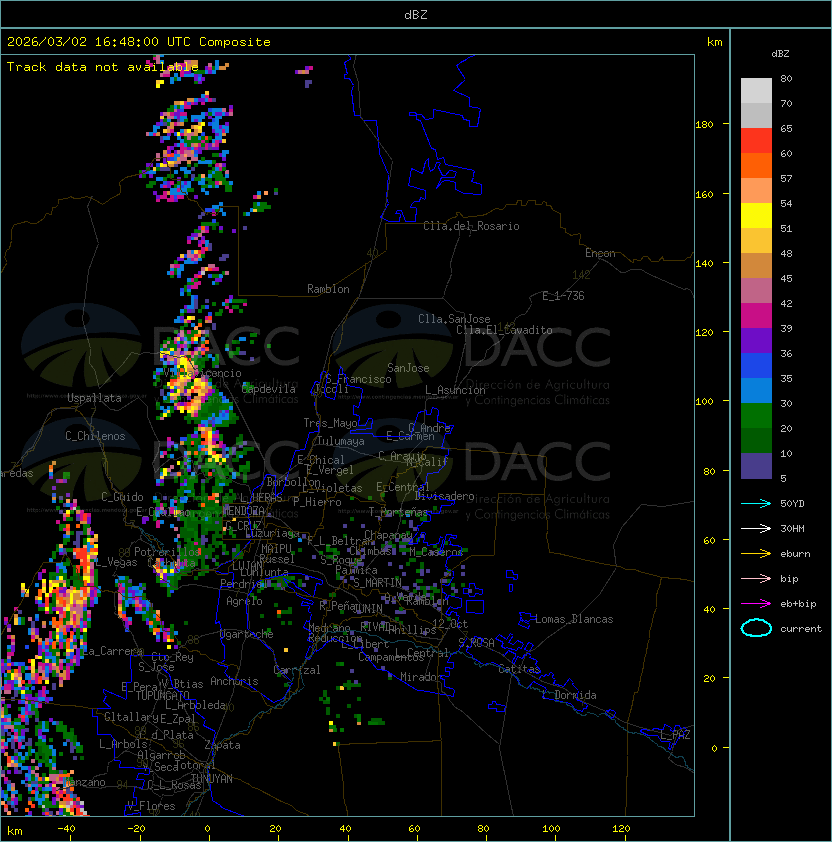Click the '120' tick on the bottom axis
This screenshot has height=842, width=832.
[621, 829]
